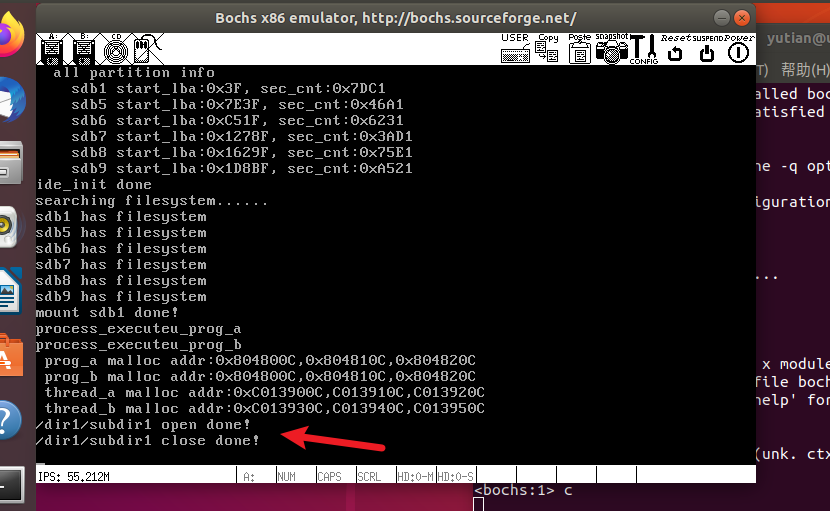Click the CAPS indicator in status bar
The height and width of the screenshot is (511, 830).
click(x=330, y=476)
